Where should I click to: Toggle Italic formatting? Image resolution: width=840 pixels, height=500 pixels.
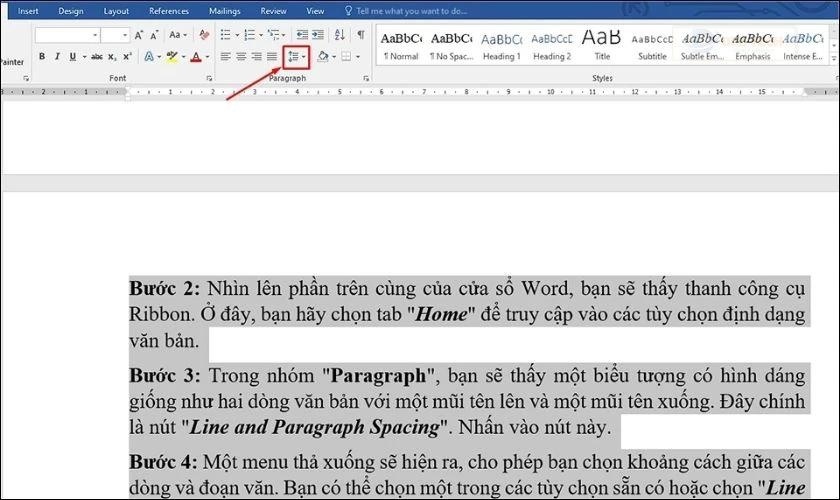57,56
